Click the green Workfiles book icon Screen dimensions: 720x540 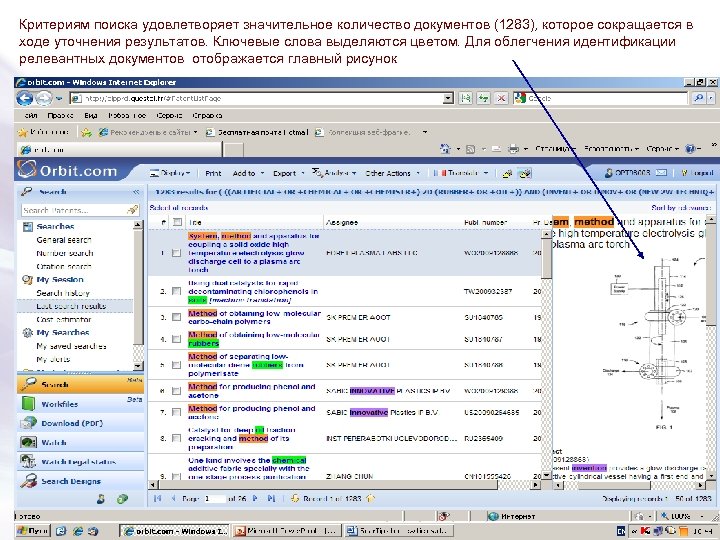[28, 404]
